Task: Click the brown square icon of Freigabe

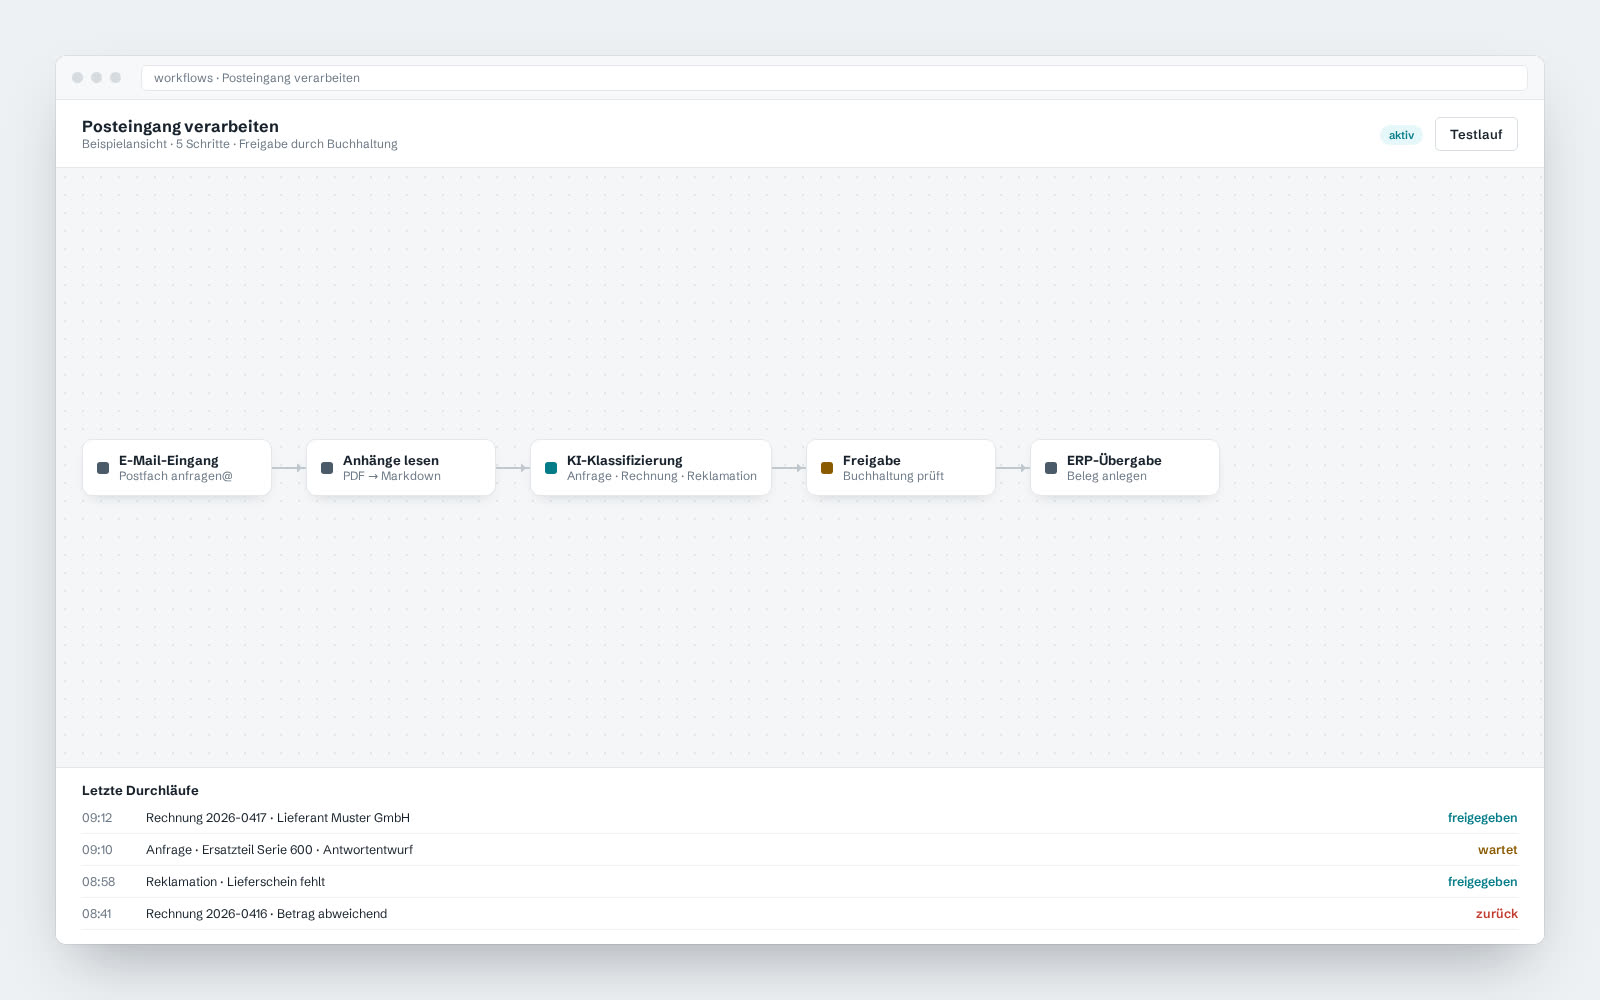Action: (x=827, y=468)
